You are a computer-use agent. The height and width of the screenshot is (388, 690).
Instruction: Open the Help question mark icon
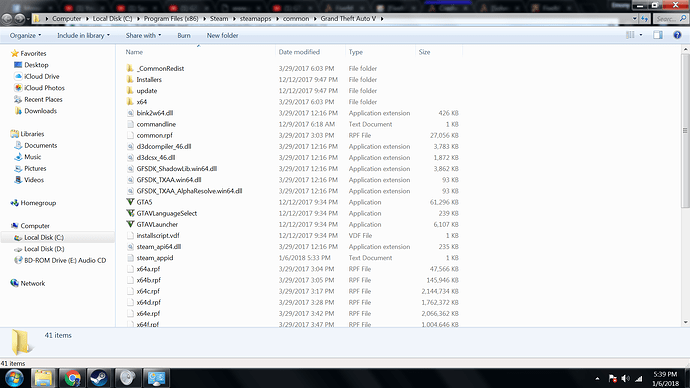(x=677, y=35)
